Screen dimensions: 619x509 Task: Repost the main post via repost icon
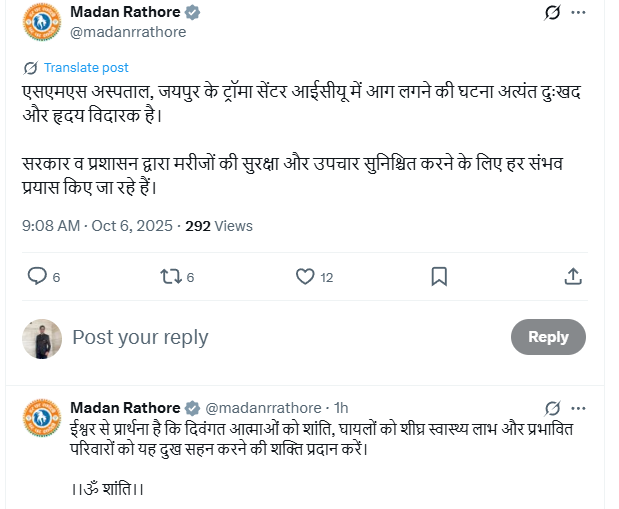tap(170, 276)
